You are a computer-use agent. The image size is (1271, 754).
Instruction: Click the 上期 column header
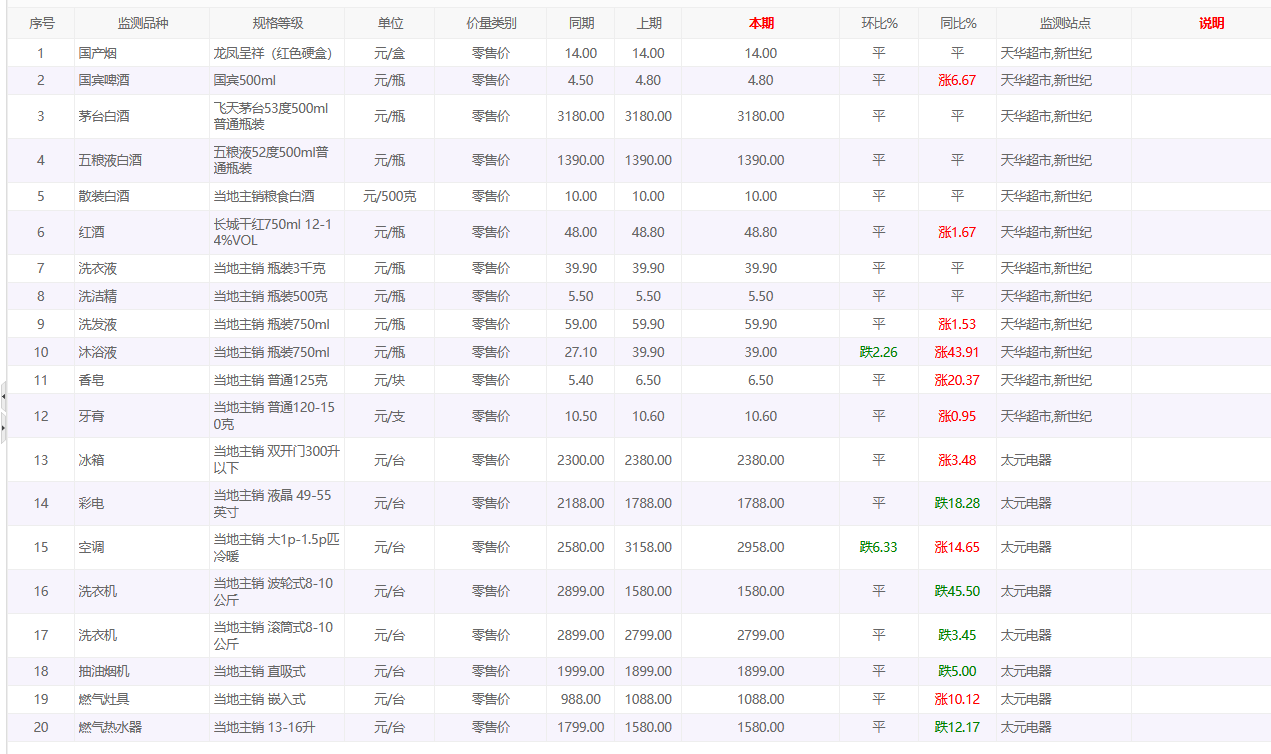[x=648, y=23]
